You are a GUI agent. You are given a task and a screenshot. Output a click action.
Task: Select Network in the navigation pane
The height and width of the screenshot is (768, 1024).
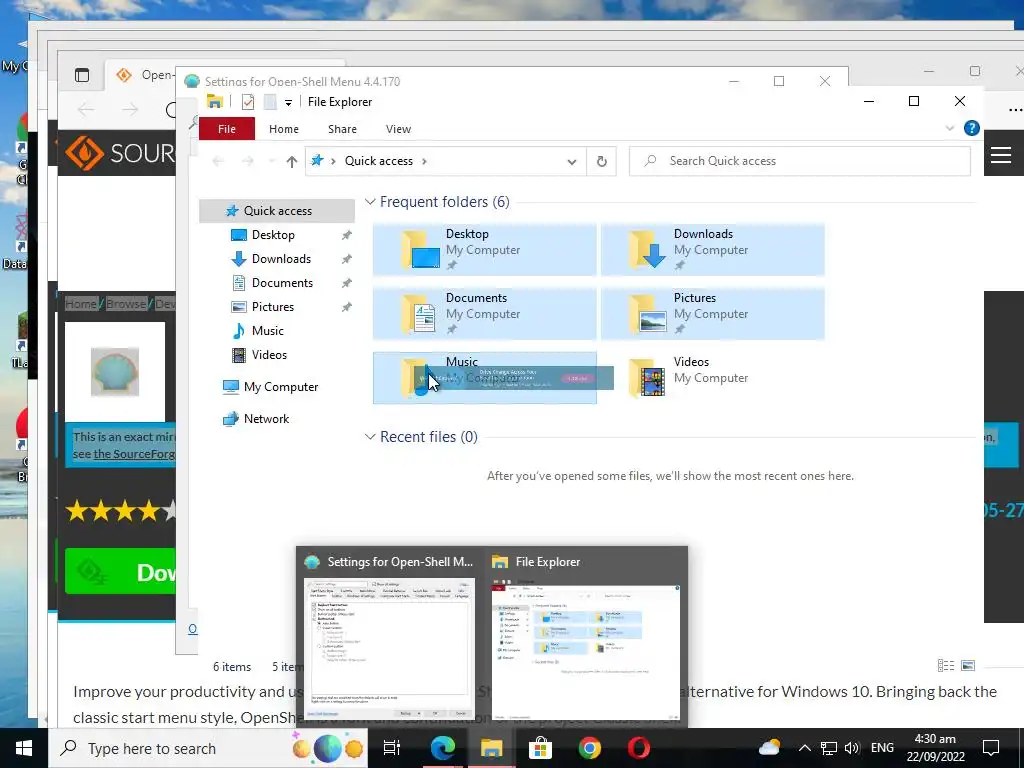pyautogui.click(x=266, y=419)
